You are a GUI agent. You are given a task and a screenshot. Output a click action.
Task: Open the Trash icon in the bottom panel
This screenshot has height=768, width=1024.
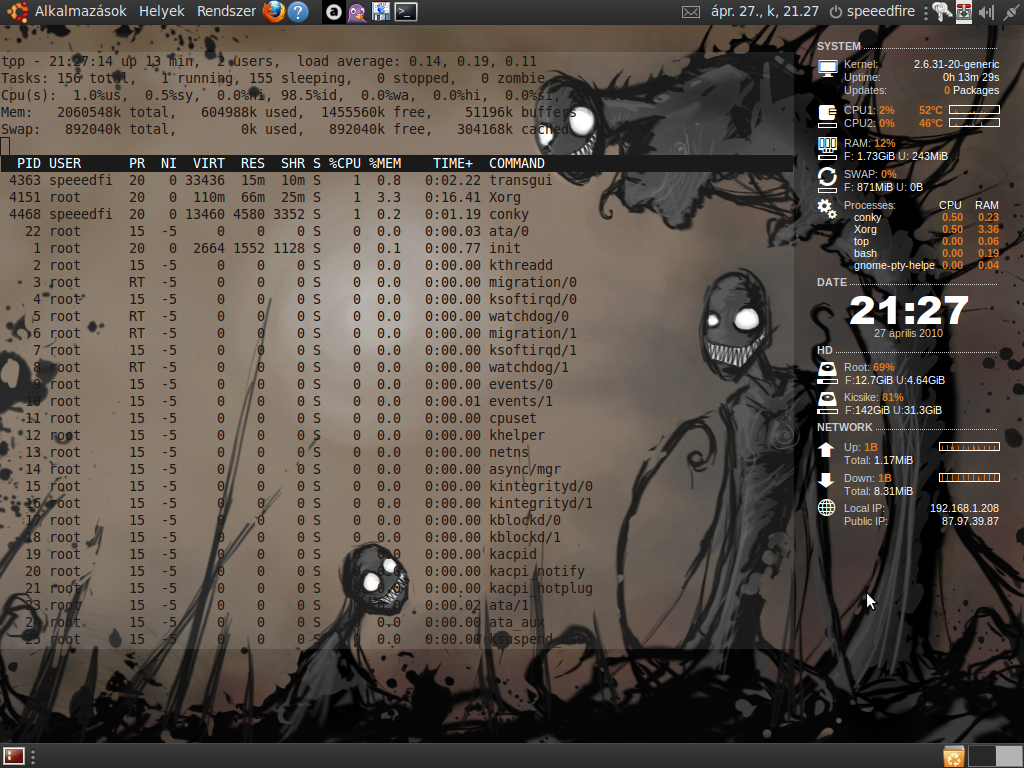(953, 756)
